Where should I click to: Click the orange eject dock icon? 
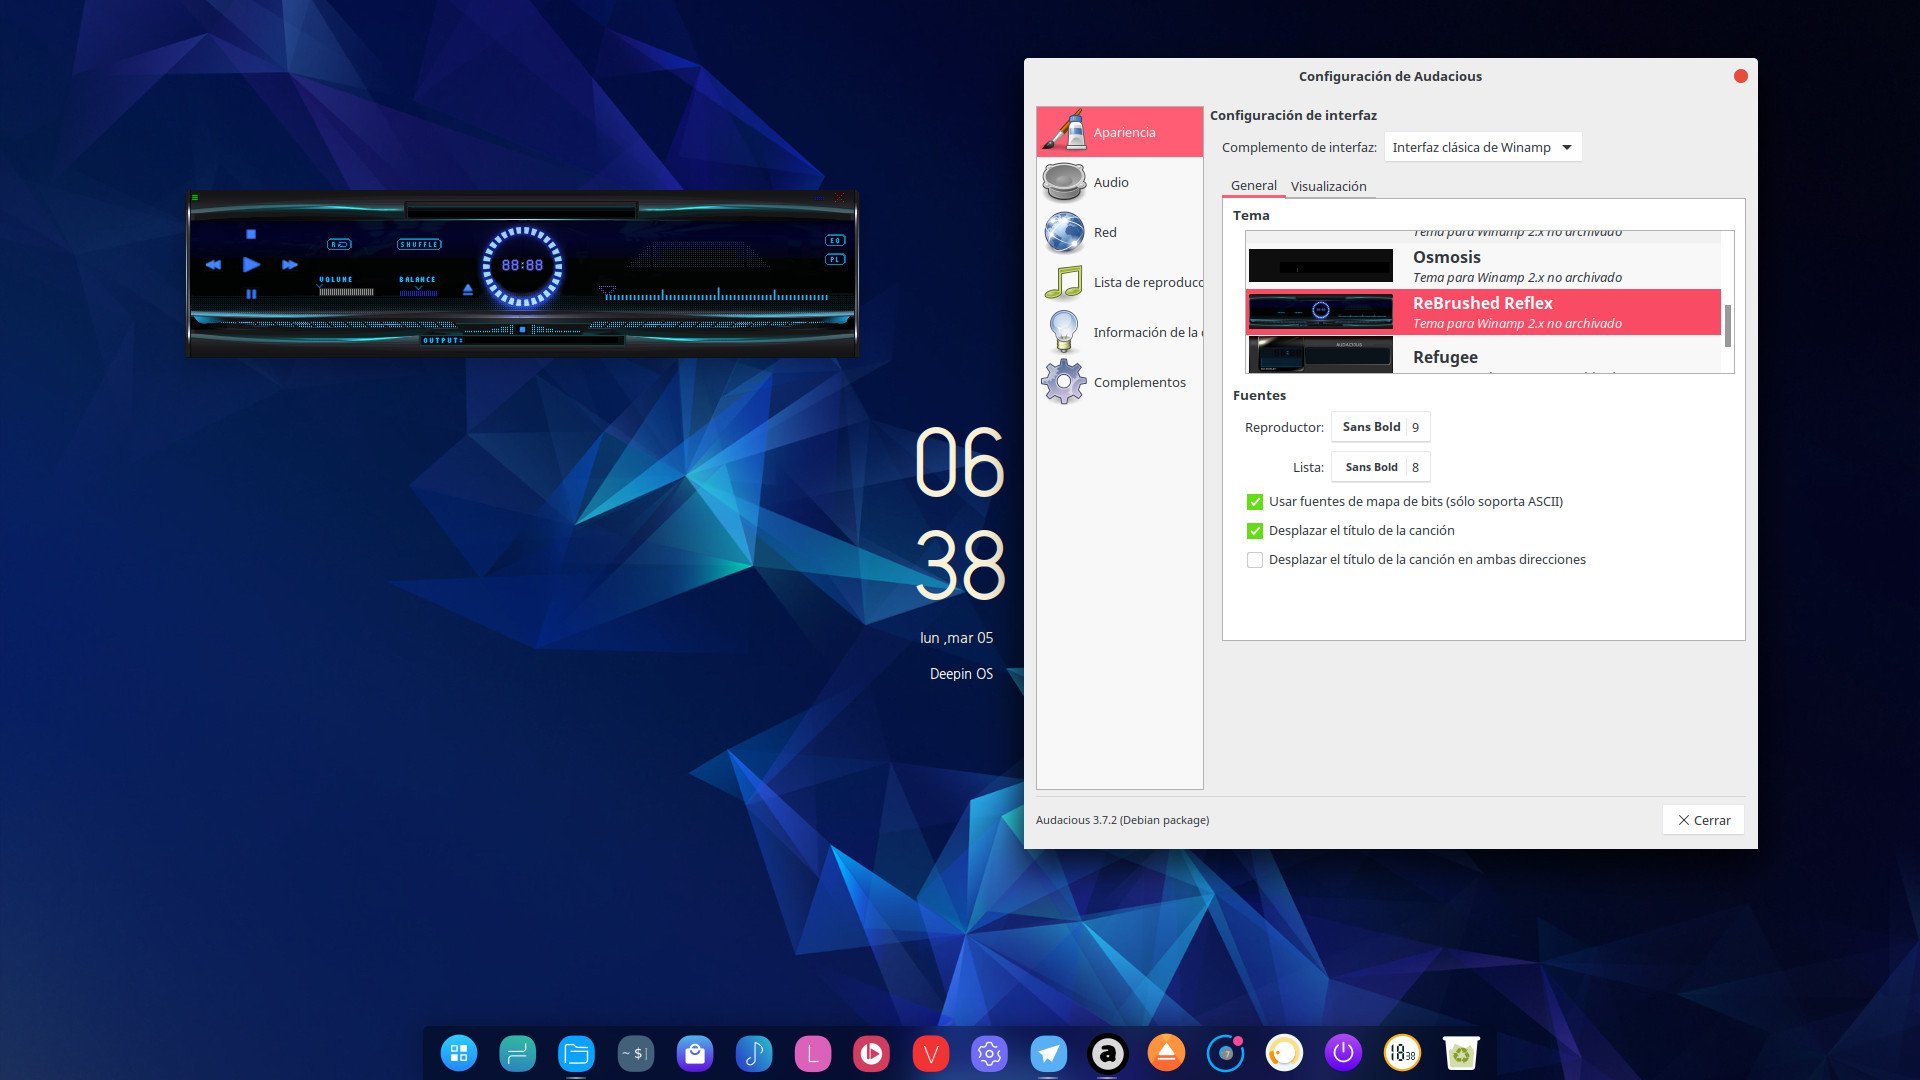click(x=1166, y=1052)
